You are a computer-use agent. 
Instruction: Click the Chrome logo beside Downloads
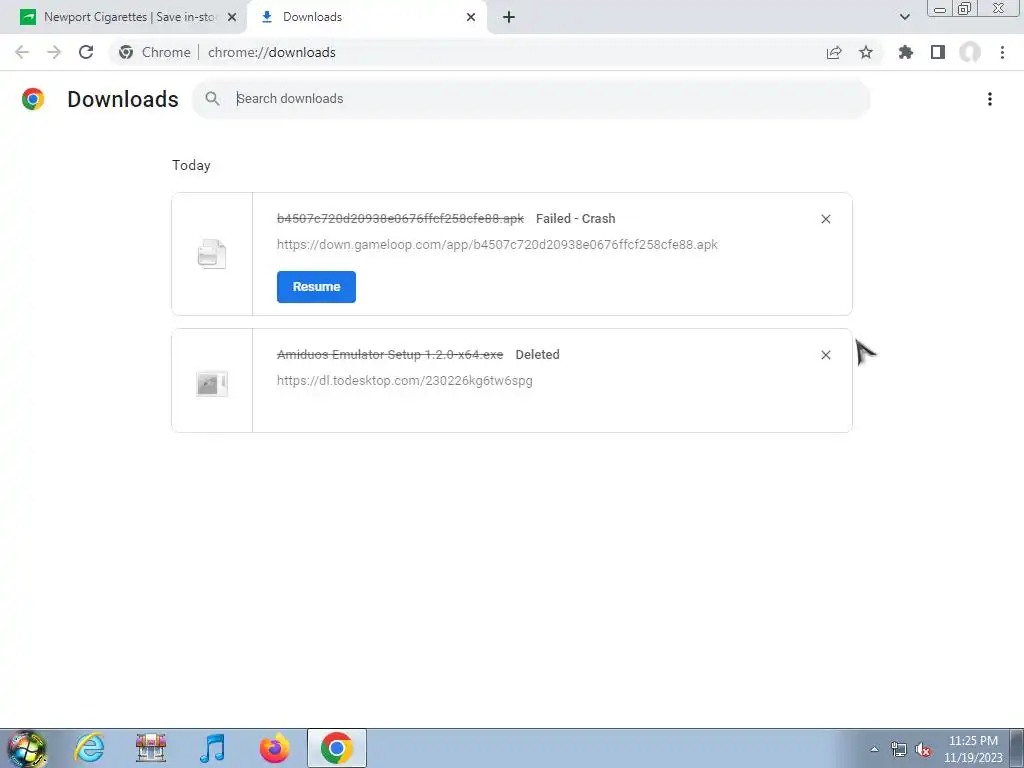[x=33, y=99]
